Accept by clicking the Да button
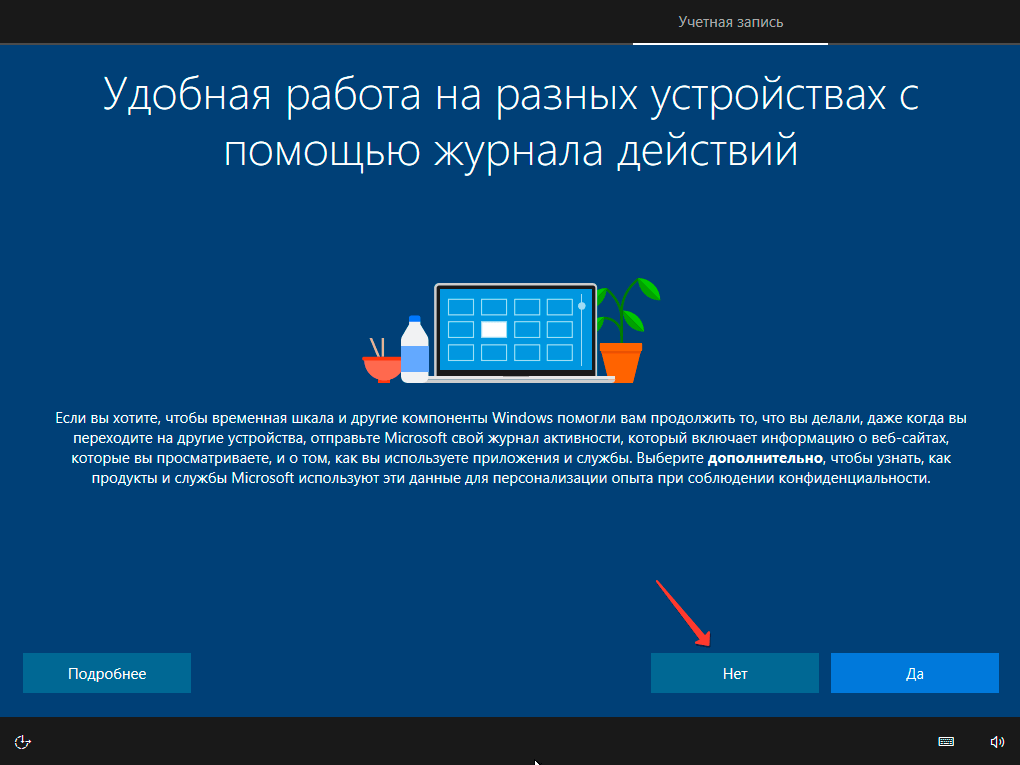1020x765 pixels. (x=914, y=673)
